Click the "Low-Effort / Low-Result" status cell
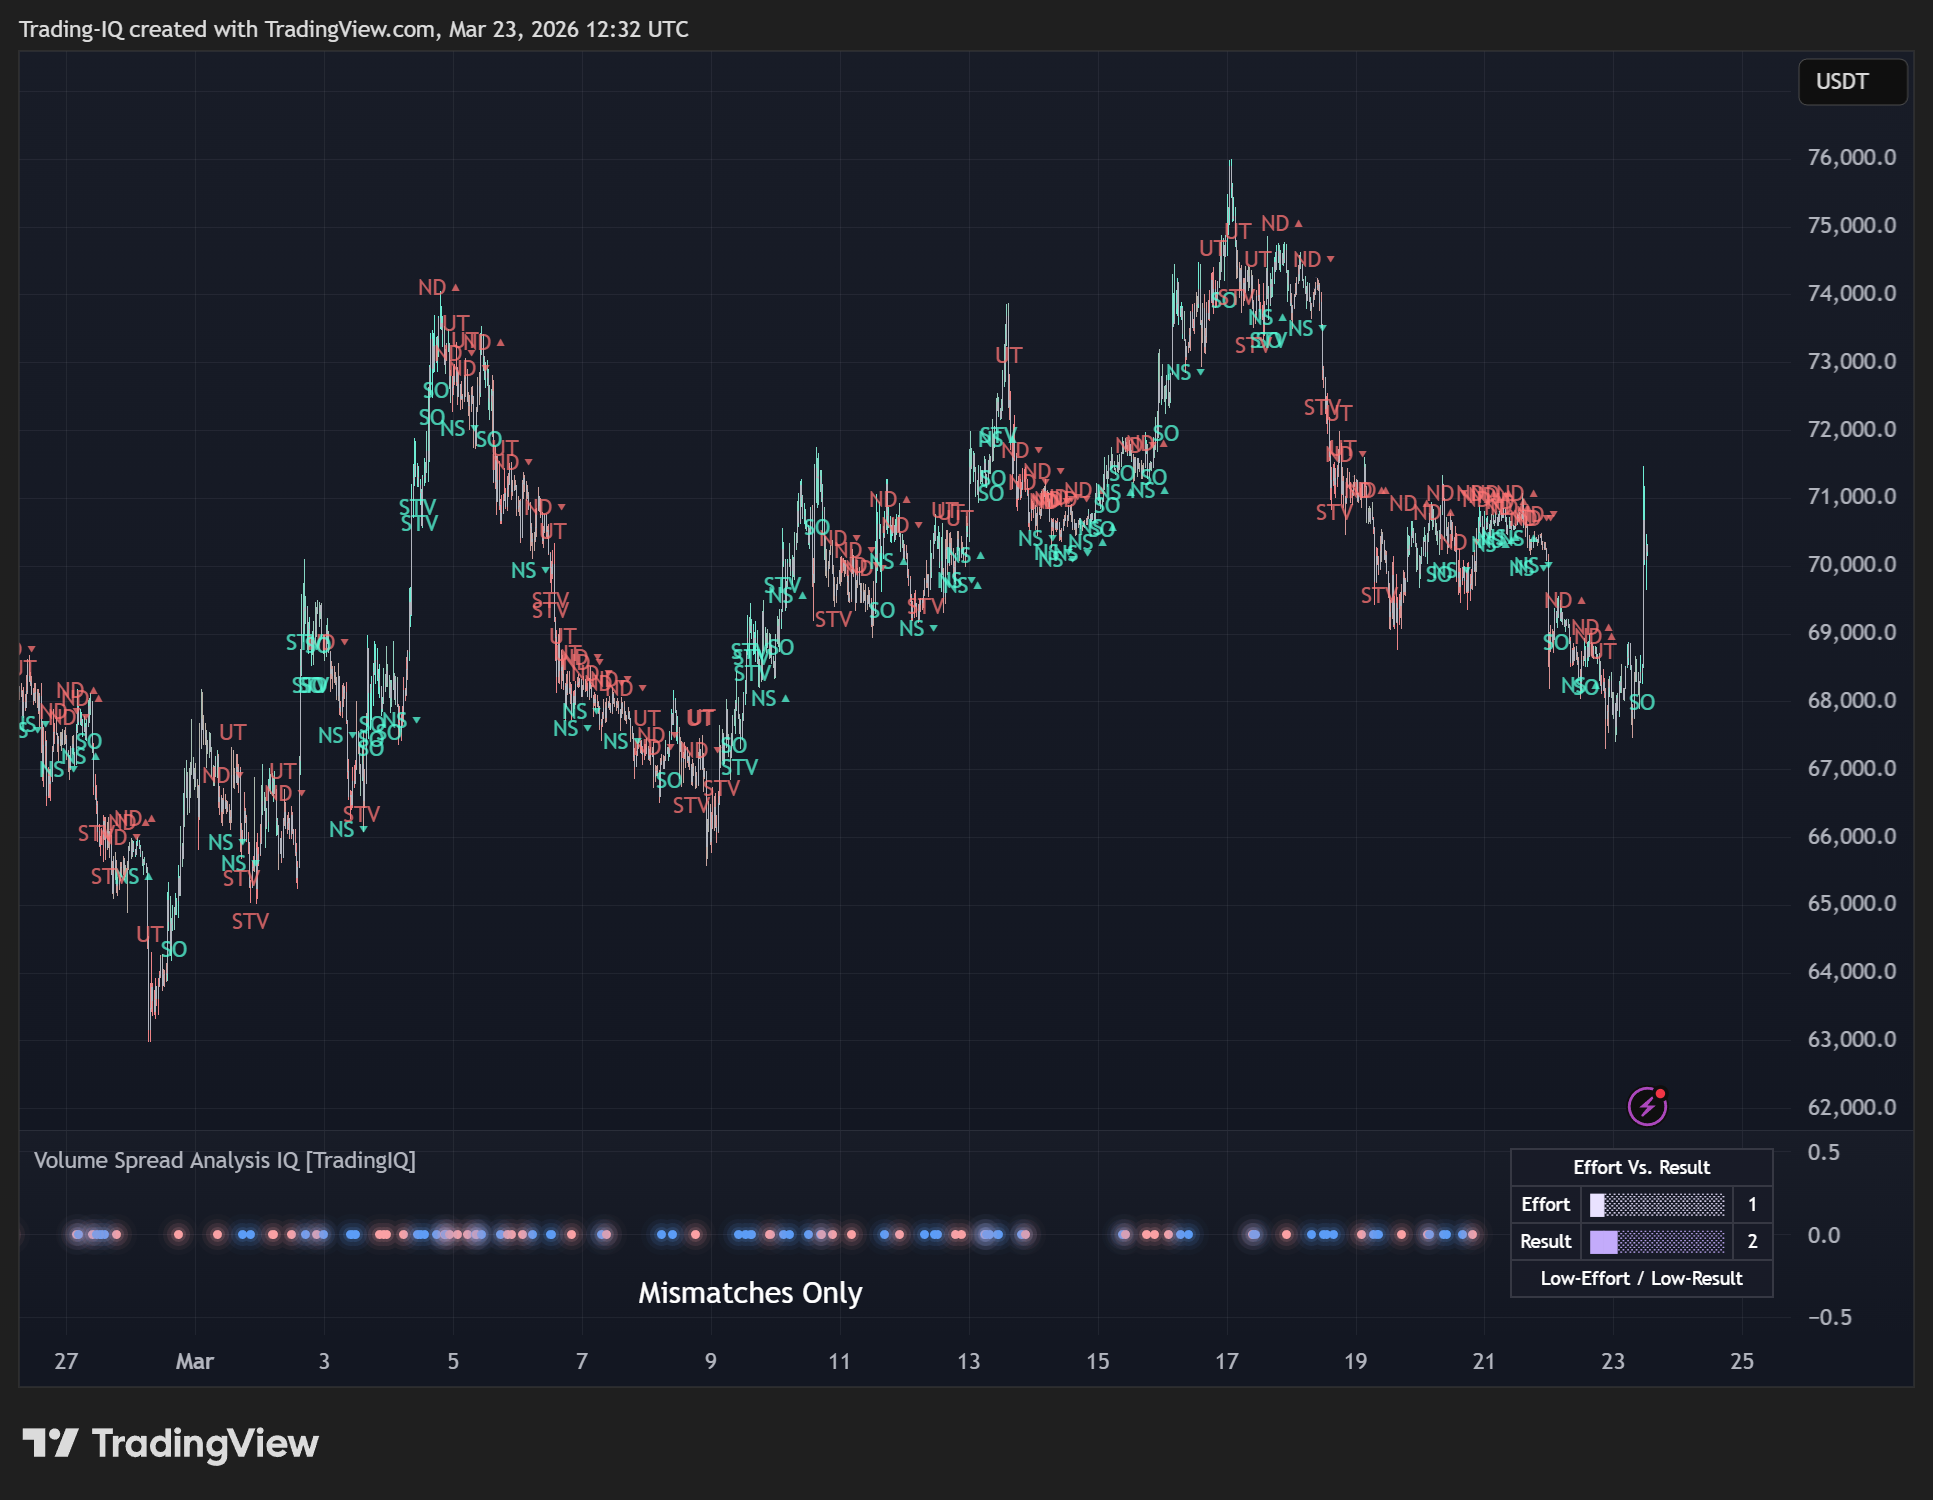This screenshot has height=1500, width=1933. [1641, 1278]
